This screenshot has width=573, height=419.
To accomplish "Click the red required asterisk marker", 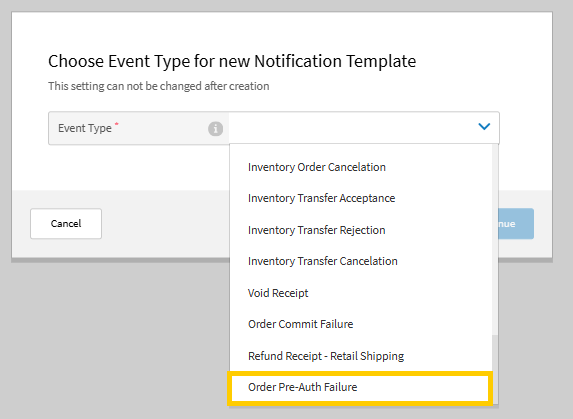I will coord(117,124).
